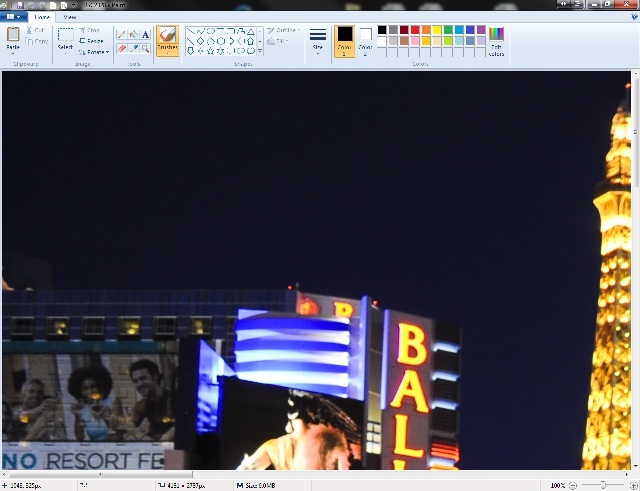Image resolution: width=640 pixels, height=491 pixels.
Task: Activate the Color 2 background box
Action: point(365,41)
